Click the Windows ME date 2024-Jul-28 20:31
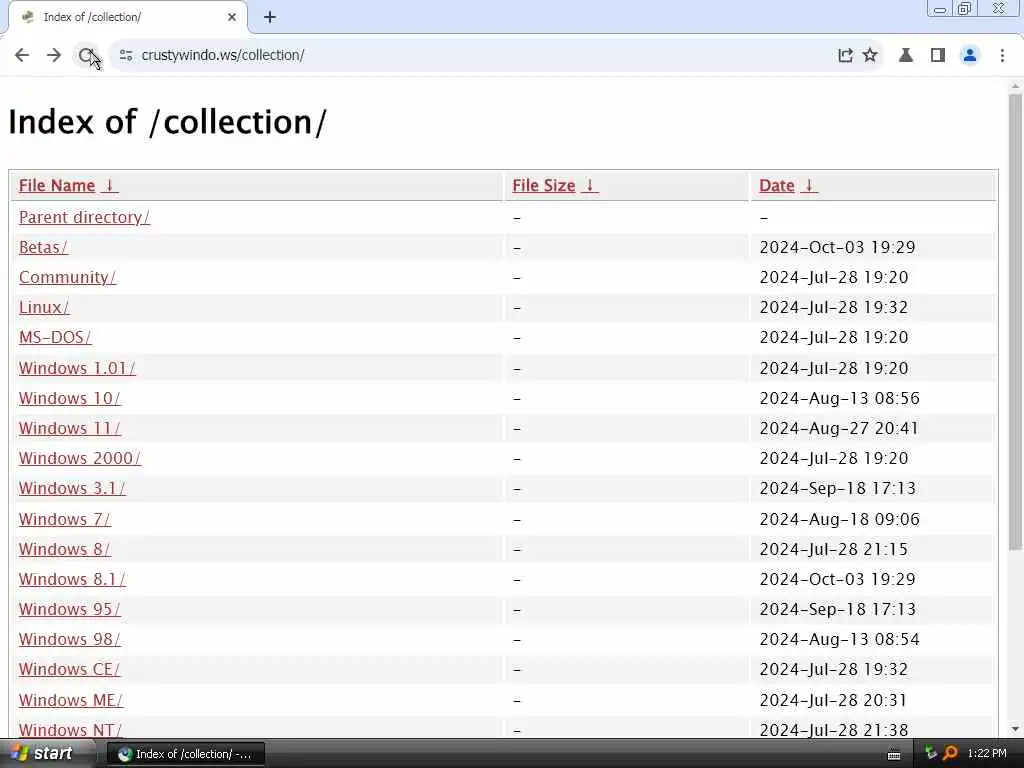Viewport: 1024px width, 768px height. (833, 700)
